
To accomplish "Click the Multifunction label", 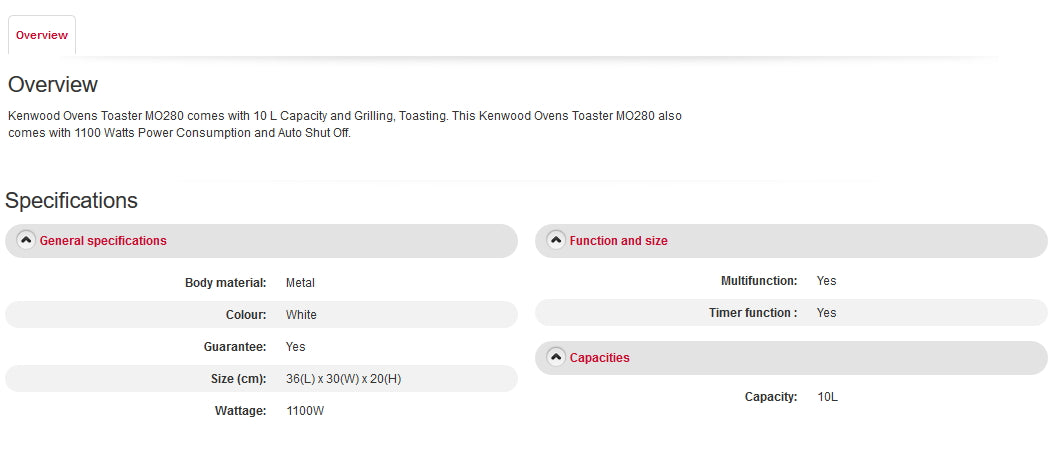I will (x=759, y=281).
